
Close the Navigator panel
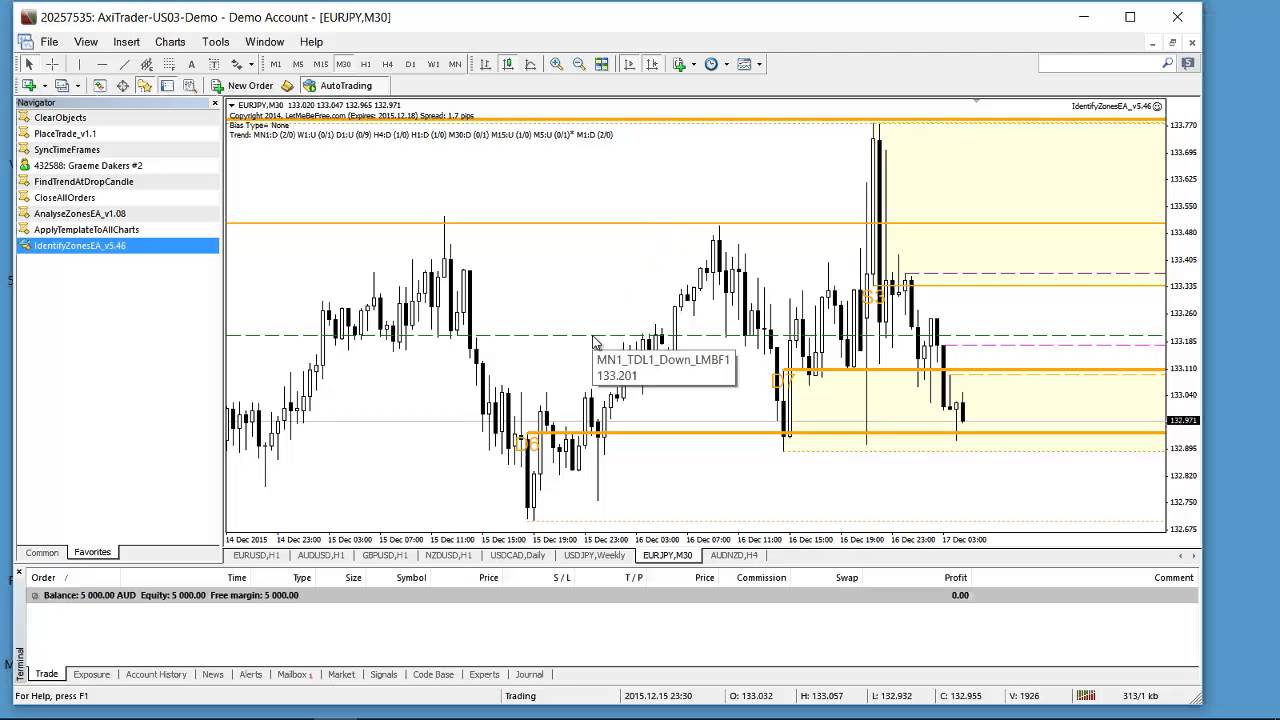tap(214, 103)
